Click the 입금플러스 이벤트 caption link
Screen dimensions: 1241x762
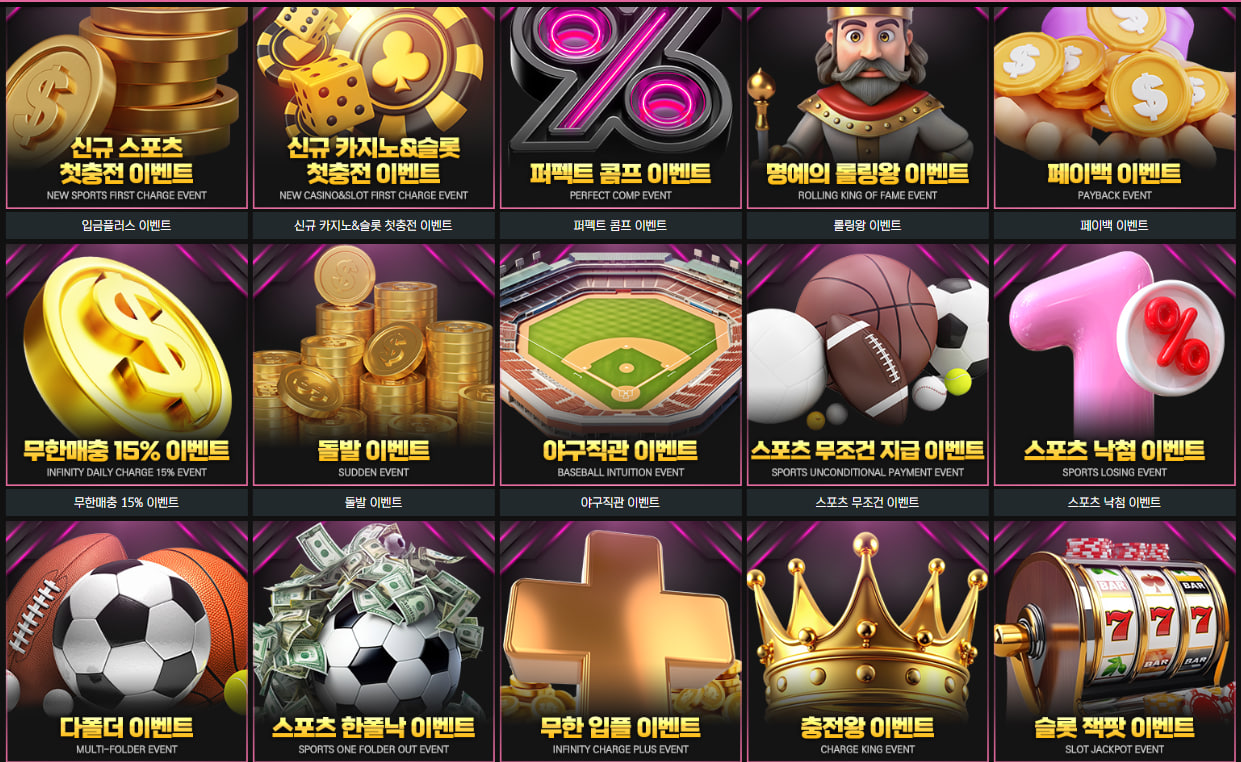(126, 225)
